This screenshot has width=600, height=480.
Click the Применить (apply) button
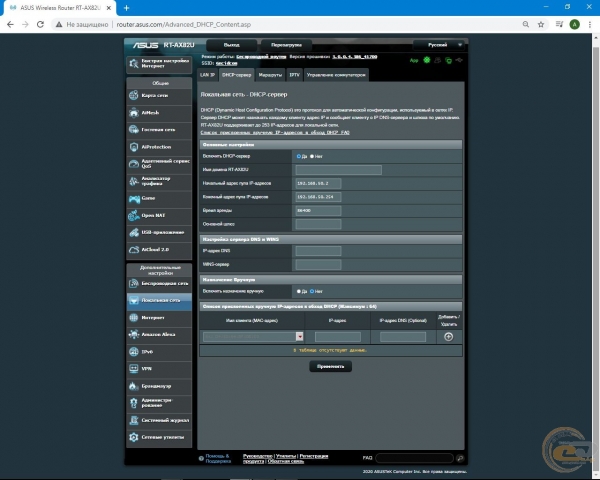click(x=331, y=366)
